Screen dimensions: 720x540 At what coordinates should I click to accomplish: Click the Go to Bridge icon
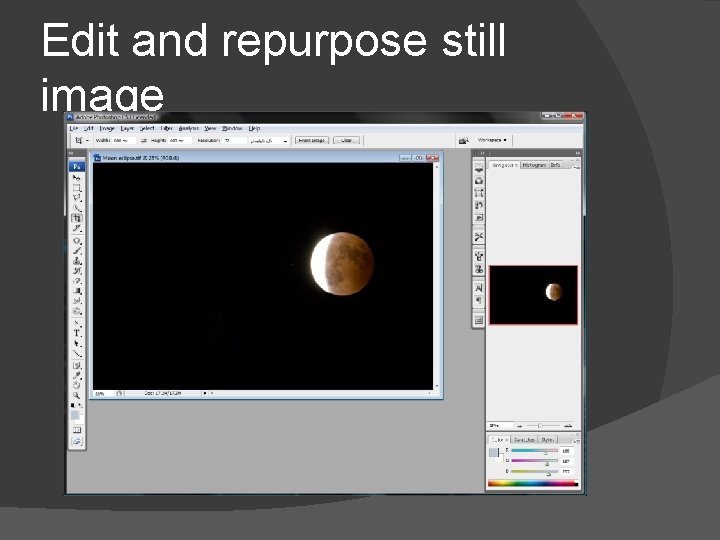tap(464, 141)
